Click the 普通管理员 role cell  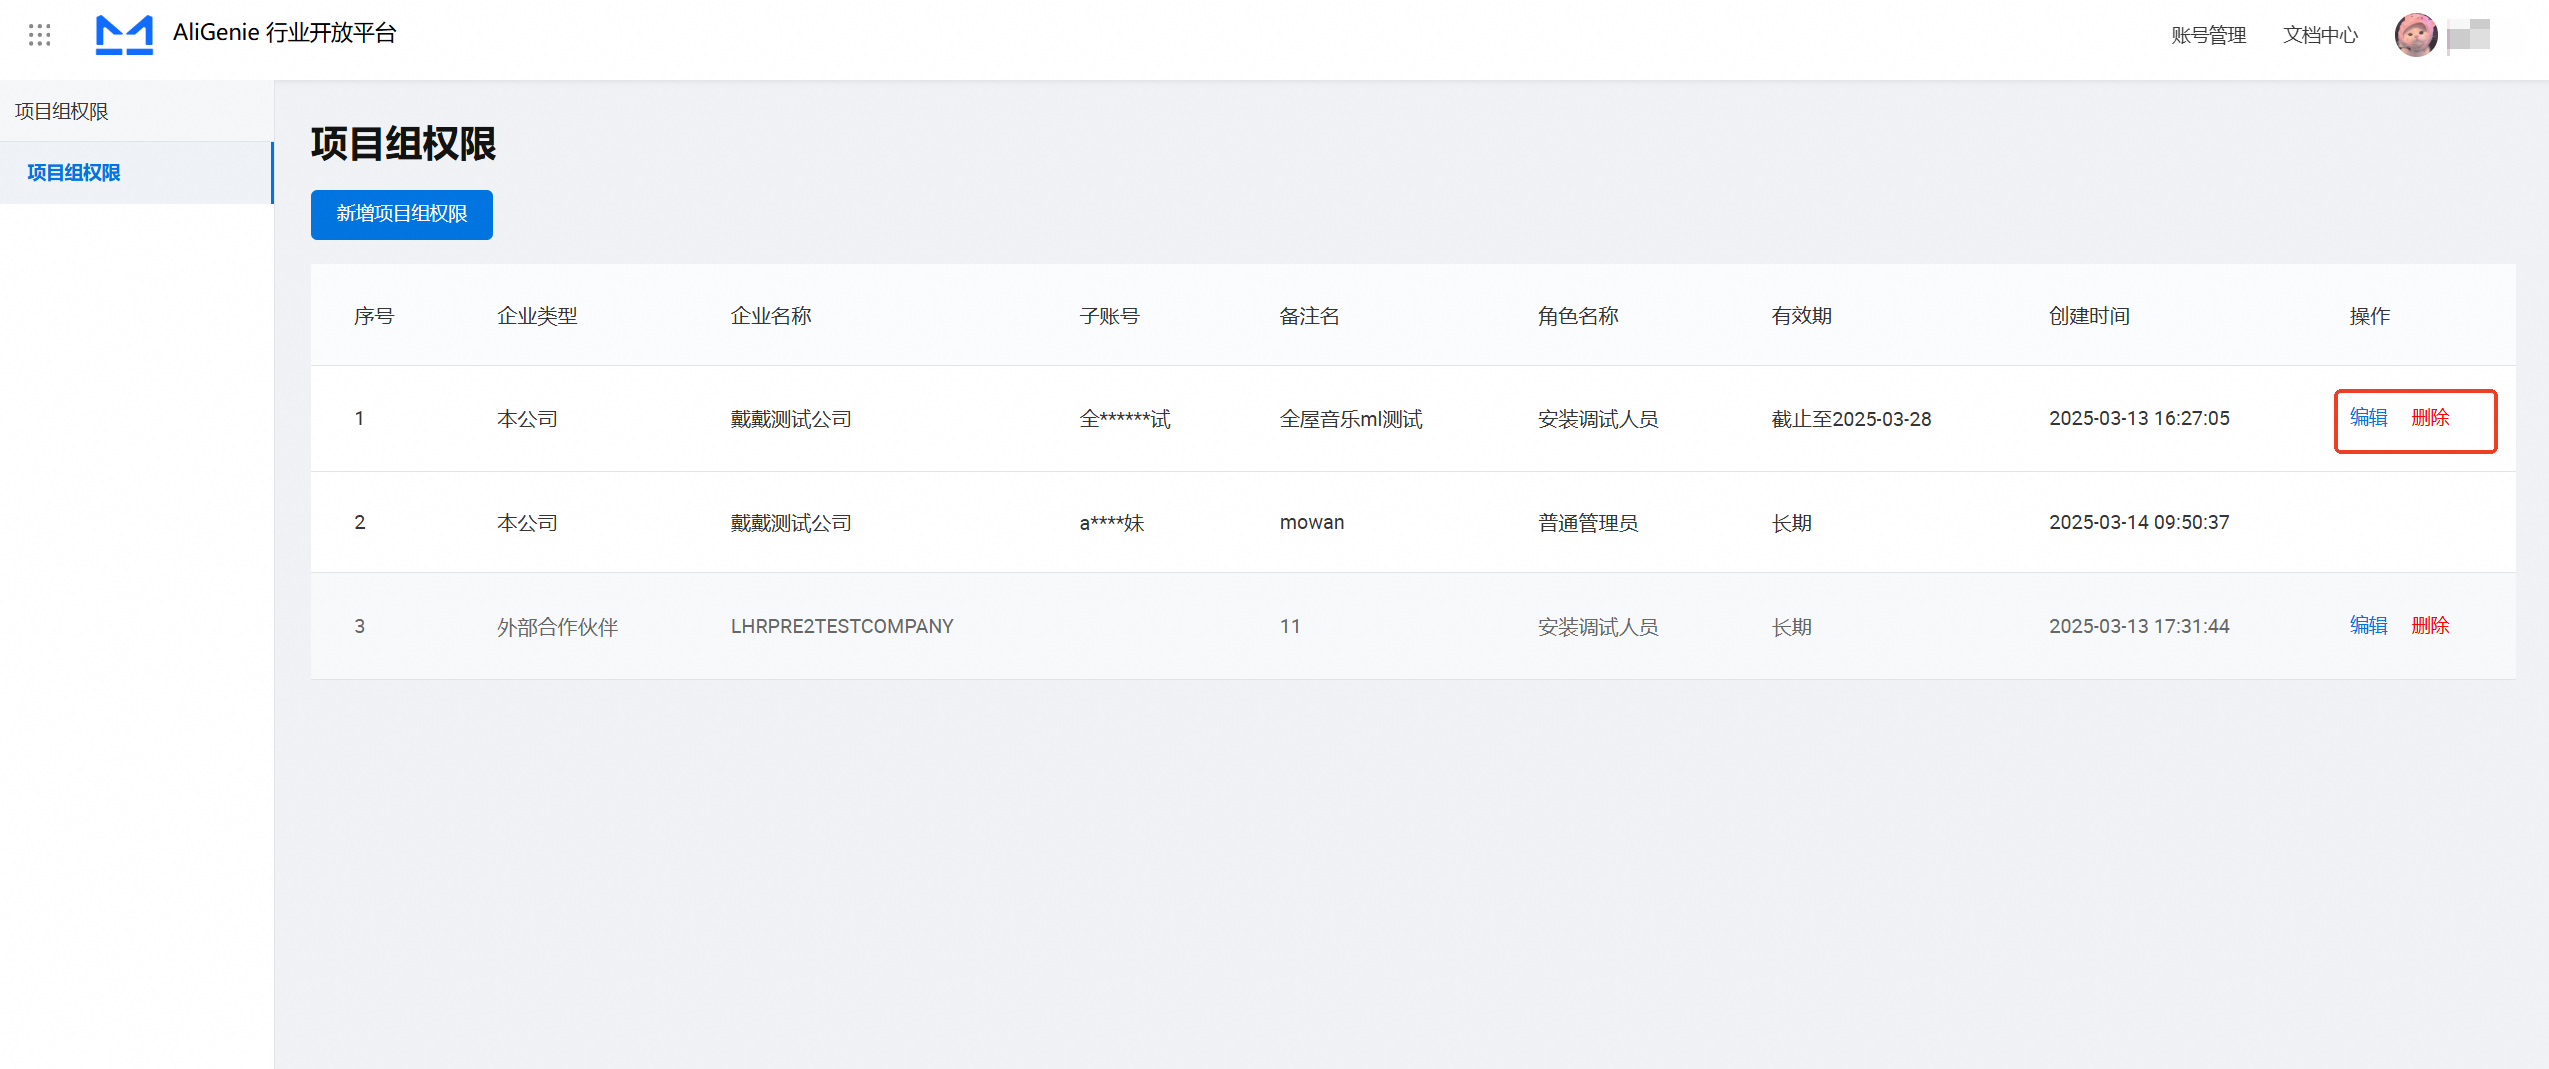[x=1588, y=523]
